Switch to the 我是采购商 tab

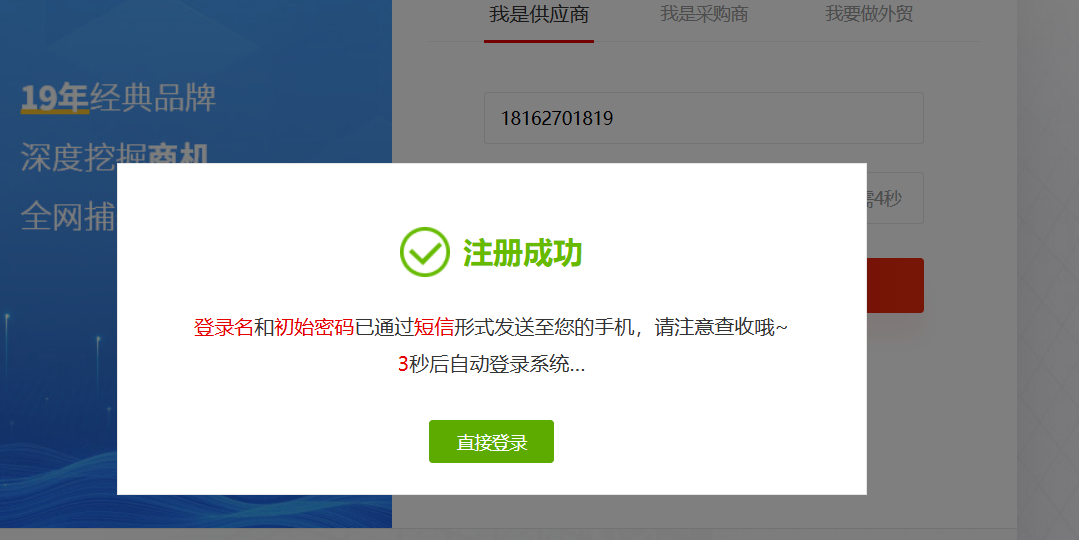click(x=704, y=14)
